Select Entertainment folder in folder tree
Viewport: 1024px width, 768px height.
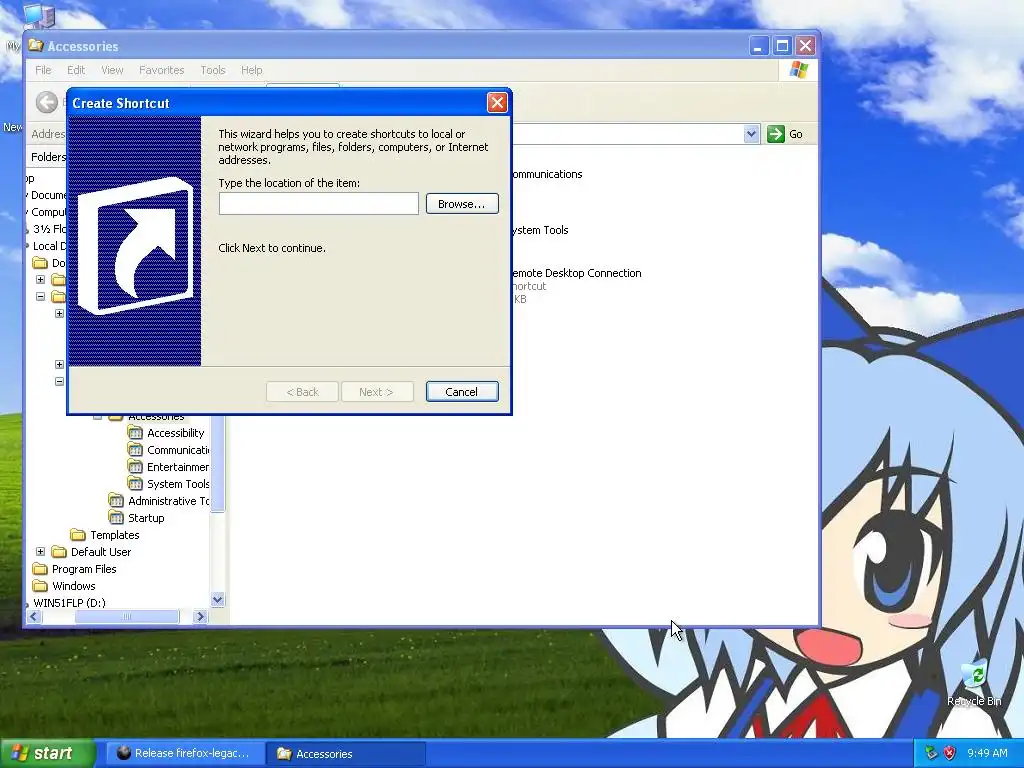tap(178, 467)
